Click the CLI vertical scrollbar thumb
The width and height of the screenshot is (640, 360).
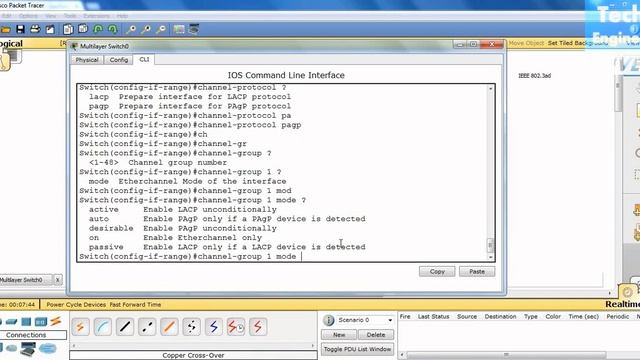(x=491, y=245)
